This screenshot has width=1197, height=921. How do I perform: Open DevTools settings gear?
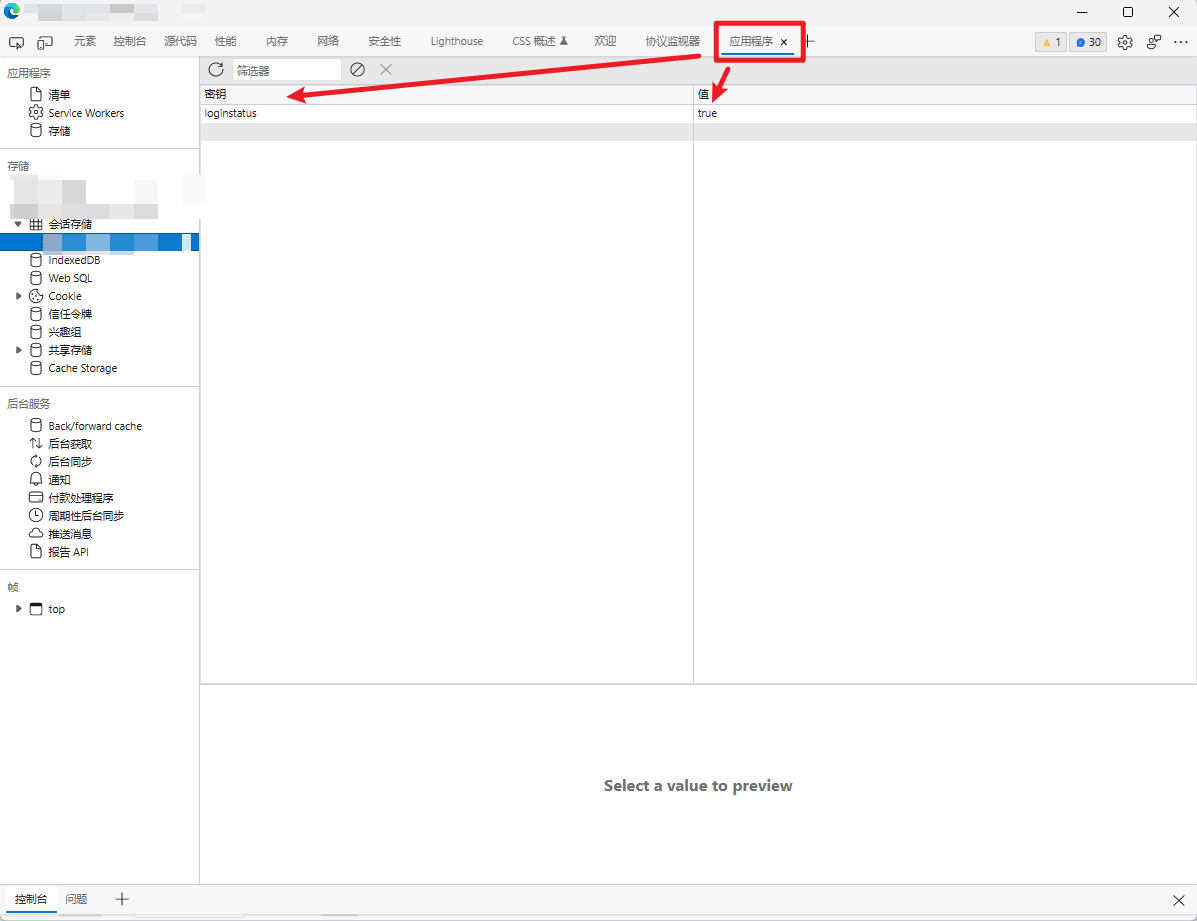coord(1125,42)
